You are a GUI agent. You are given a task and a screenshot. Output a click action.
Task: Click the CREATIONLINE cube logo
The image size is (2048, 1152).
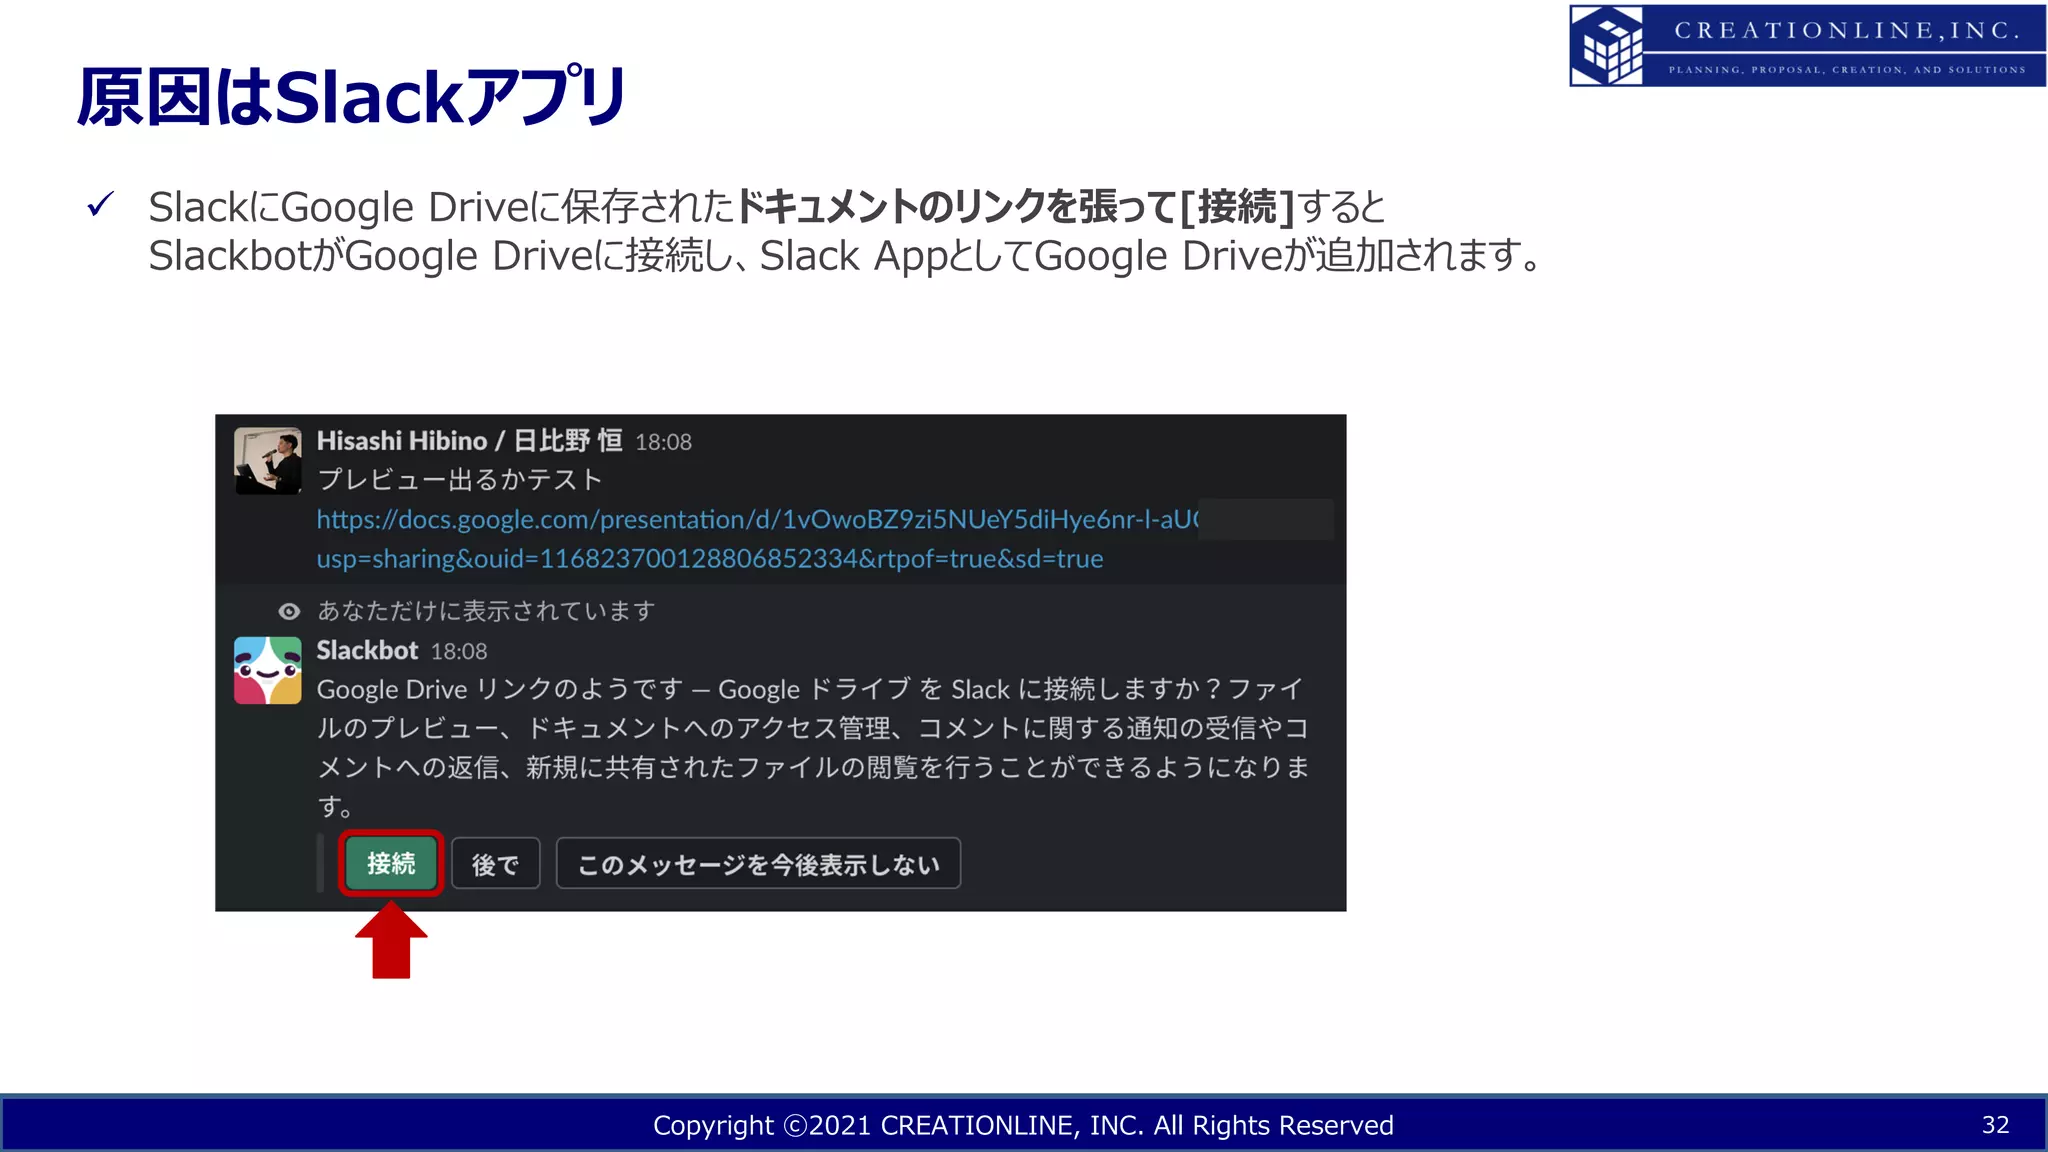(x=1607, y=46)
